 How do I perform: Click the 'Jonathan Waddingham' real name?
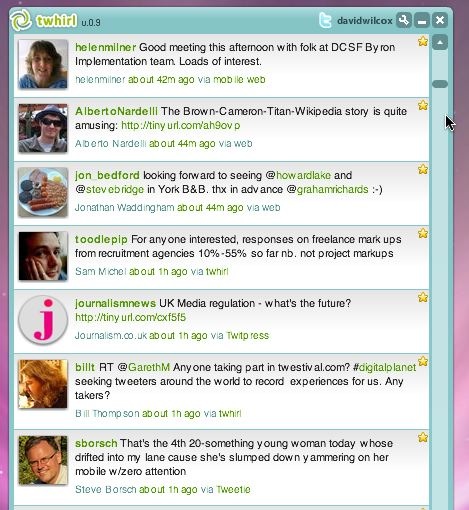coord(124,207)
